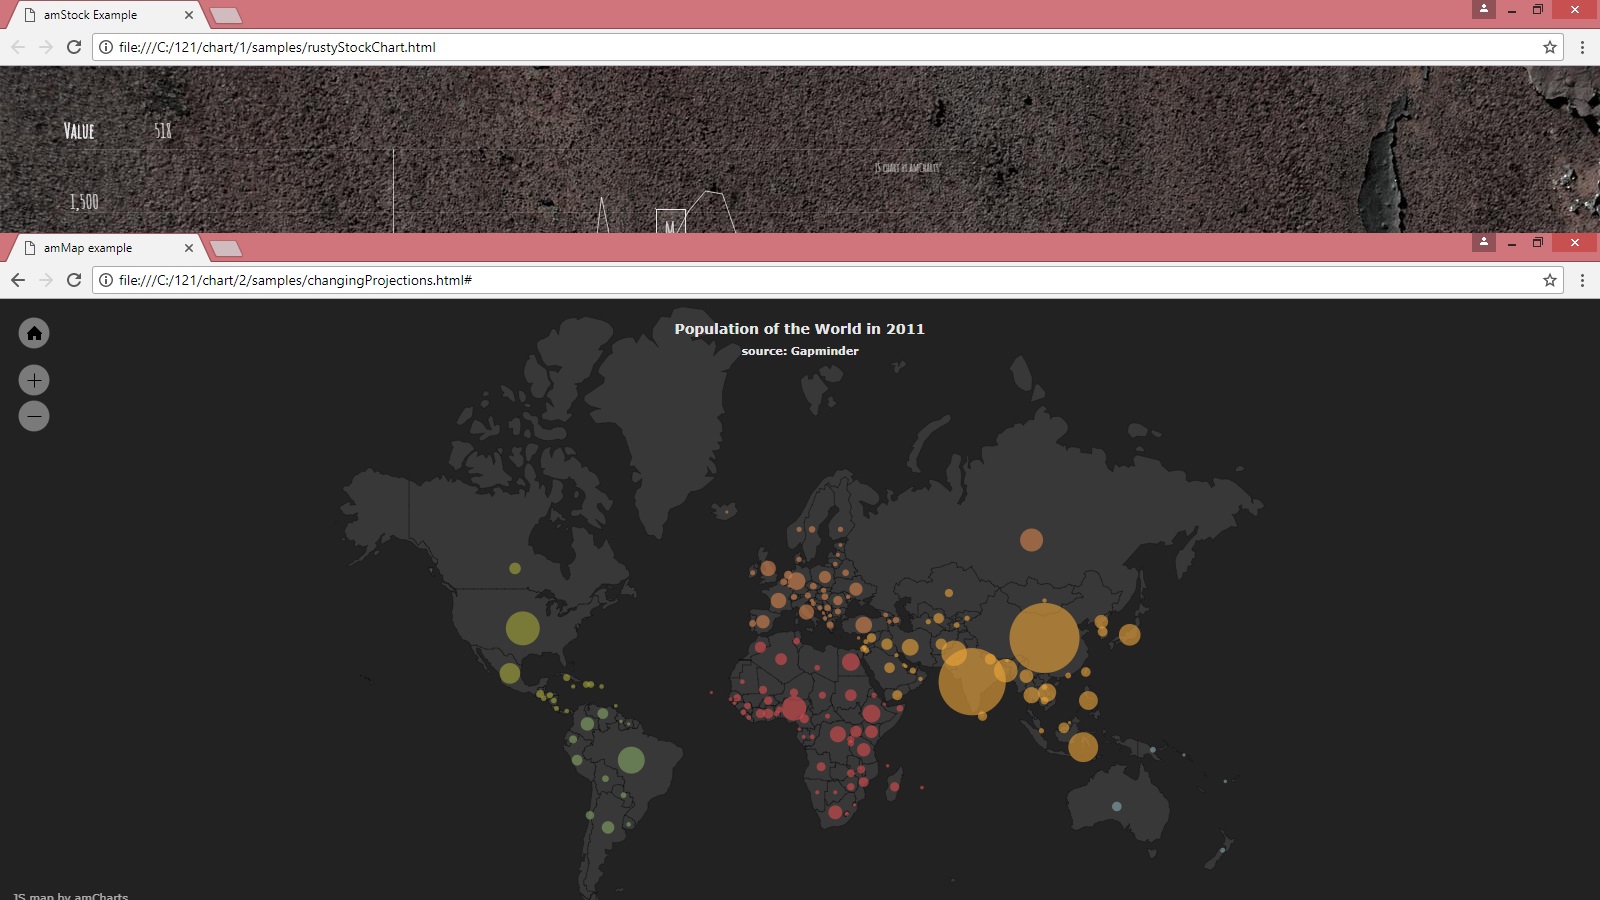Open Chrome menu in the amStock Example window
This screenshot has height=900, width=1600.
pyautogui.click(x=1582, y=47)
